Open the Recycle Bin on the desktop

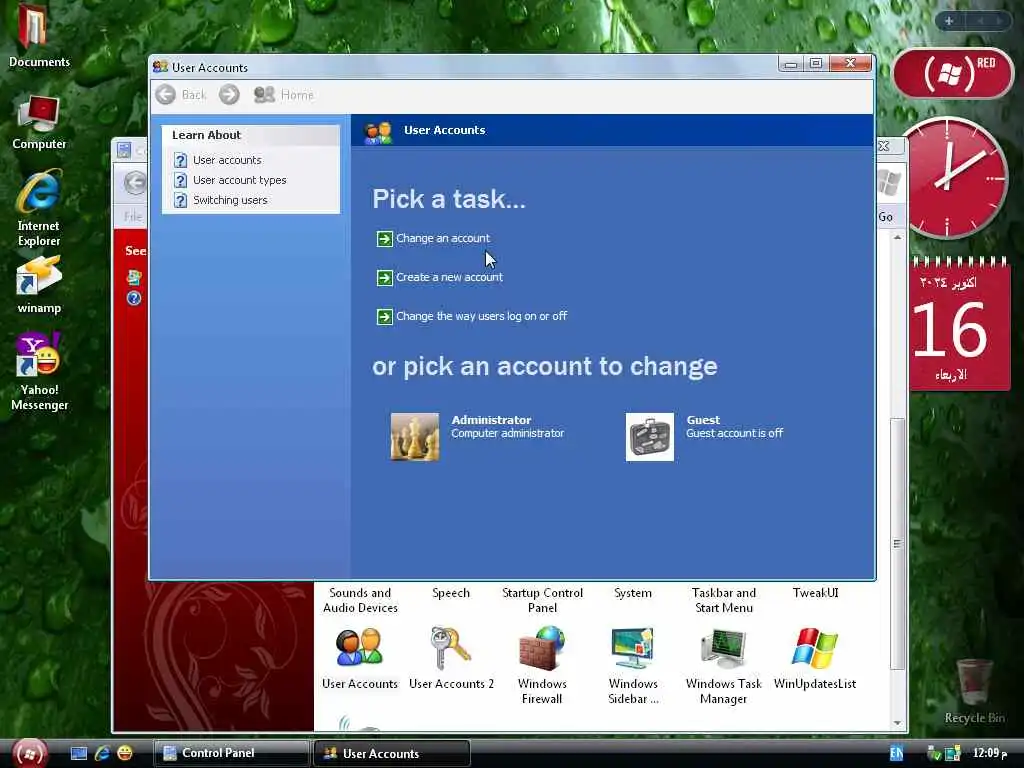pyautogui.click(x=974, y=692)
